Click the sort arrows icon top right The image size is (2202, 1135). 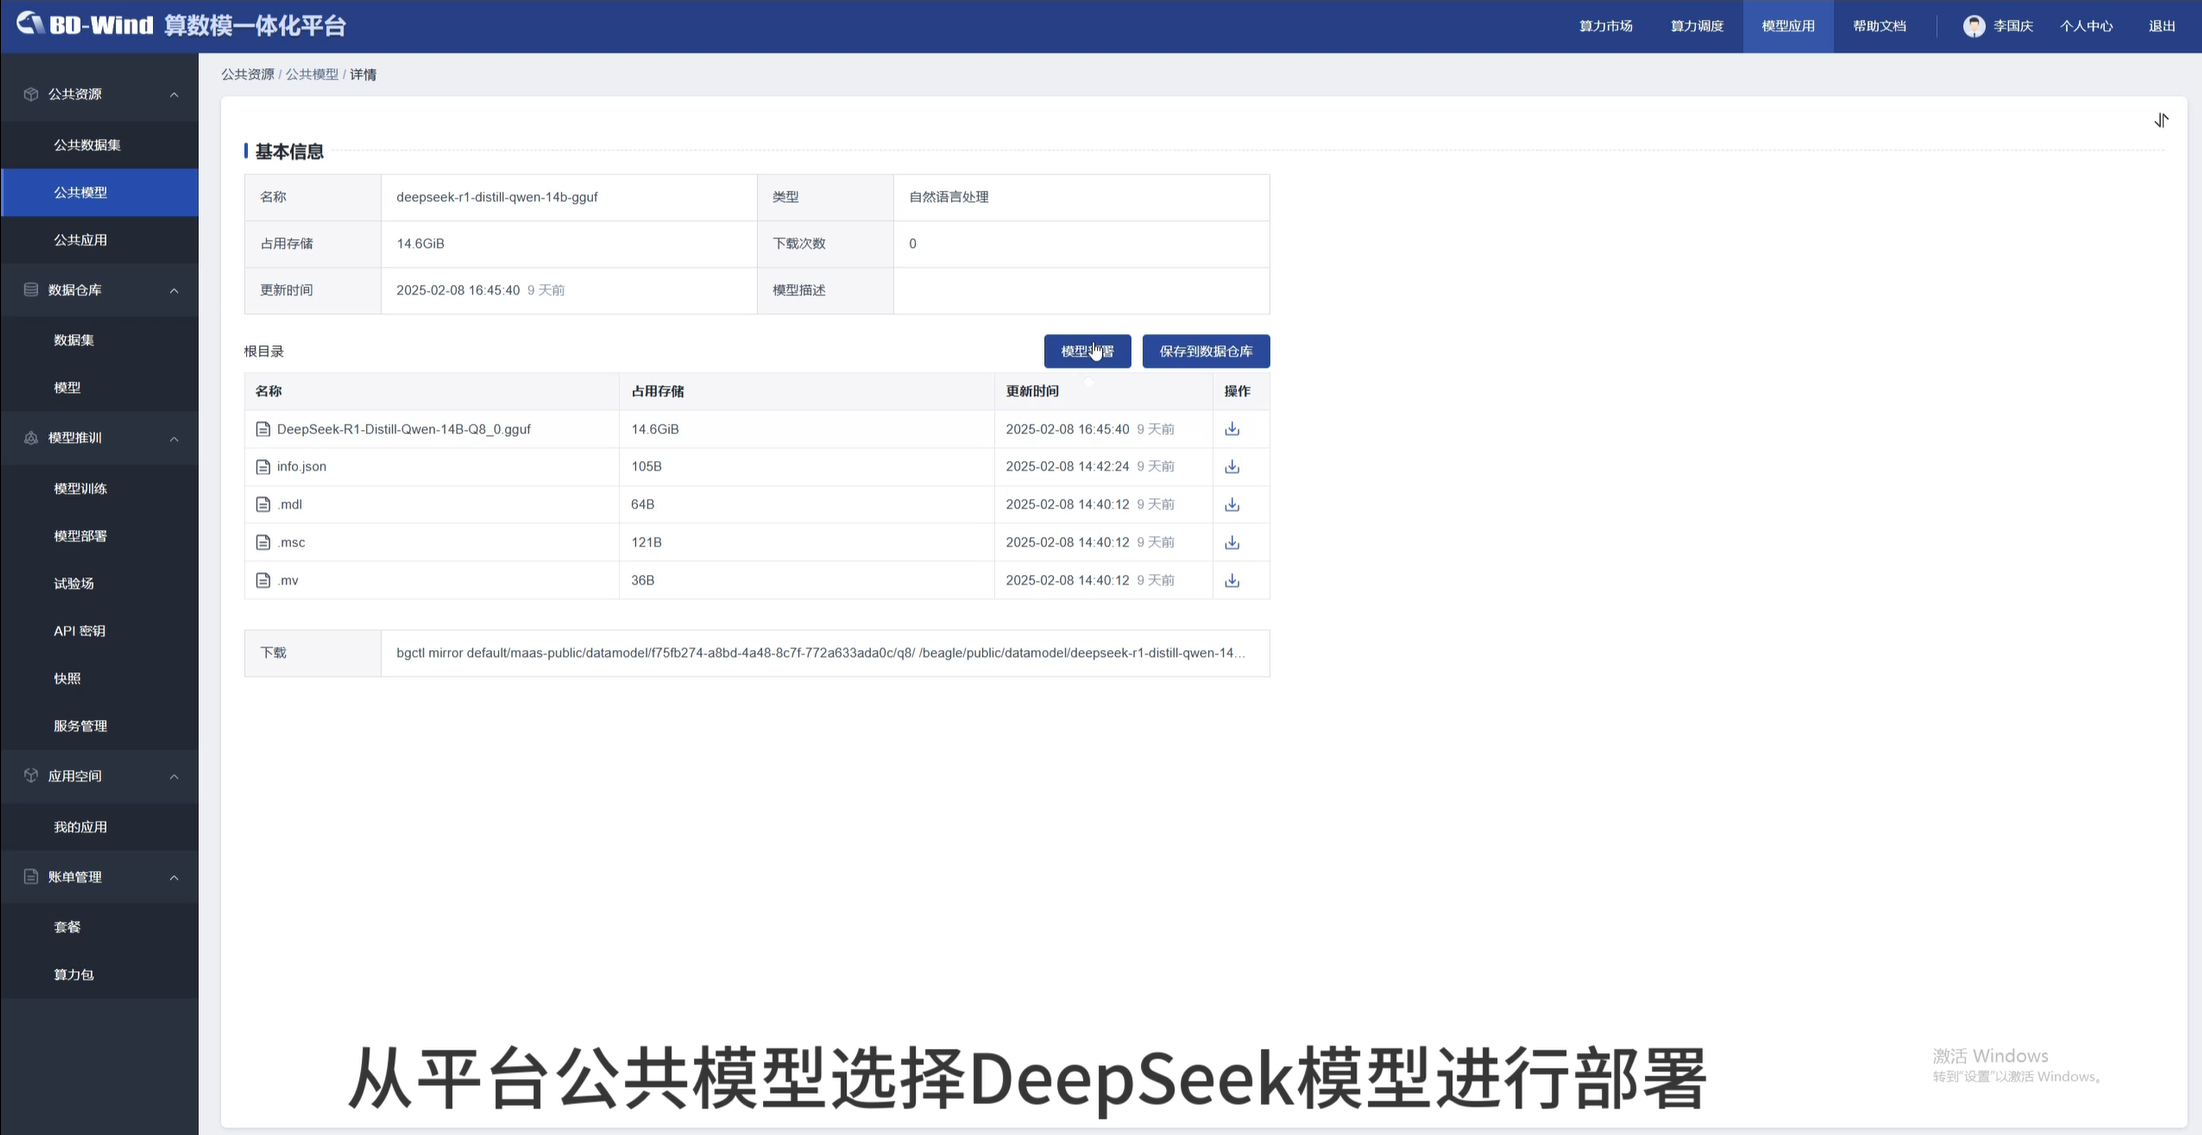(x=2161, y=121)
